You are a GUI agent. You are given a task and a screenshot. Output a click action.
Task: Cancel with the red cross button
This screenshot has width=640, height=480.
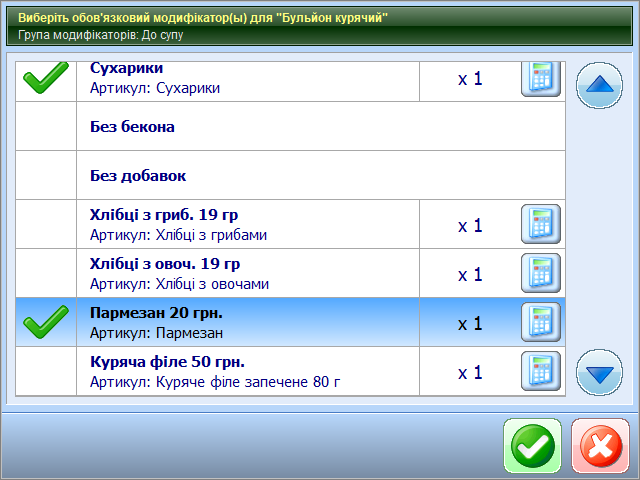[600, 446]
